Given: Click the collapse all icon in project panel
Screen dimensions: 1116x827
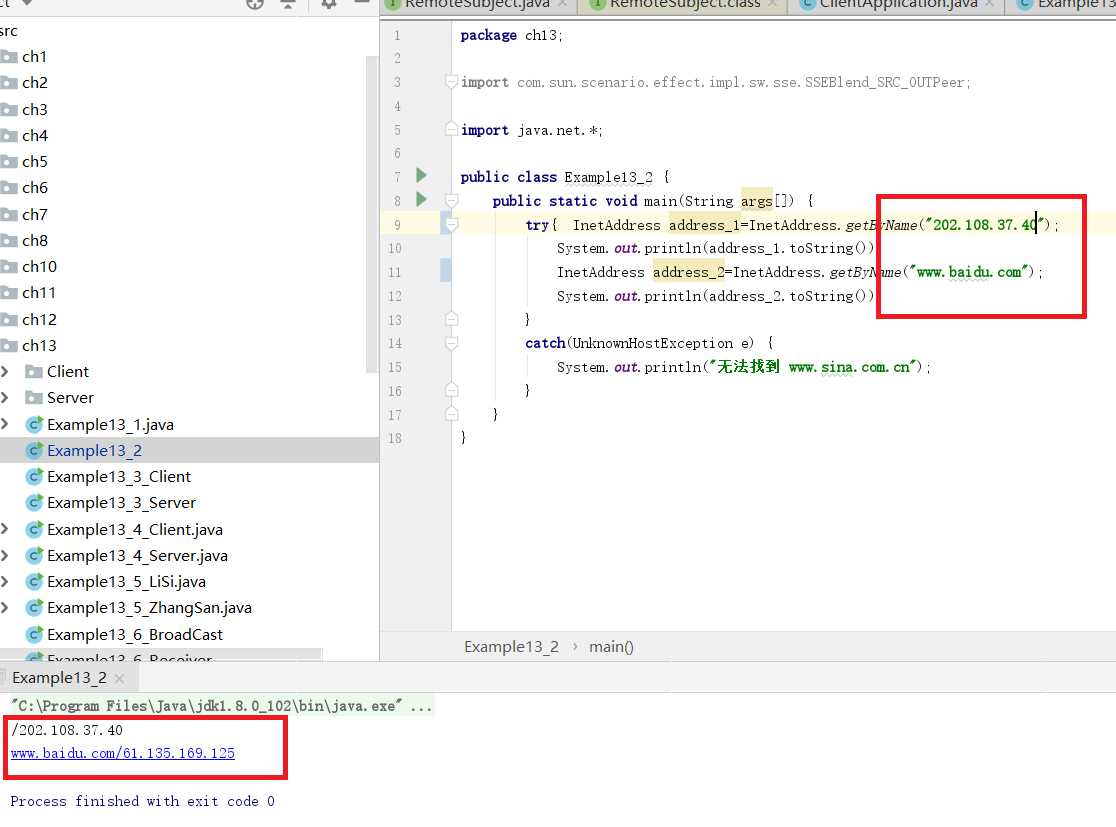Looking at the screenshot, I should pos(288,4).
